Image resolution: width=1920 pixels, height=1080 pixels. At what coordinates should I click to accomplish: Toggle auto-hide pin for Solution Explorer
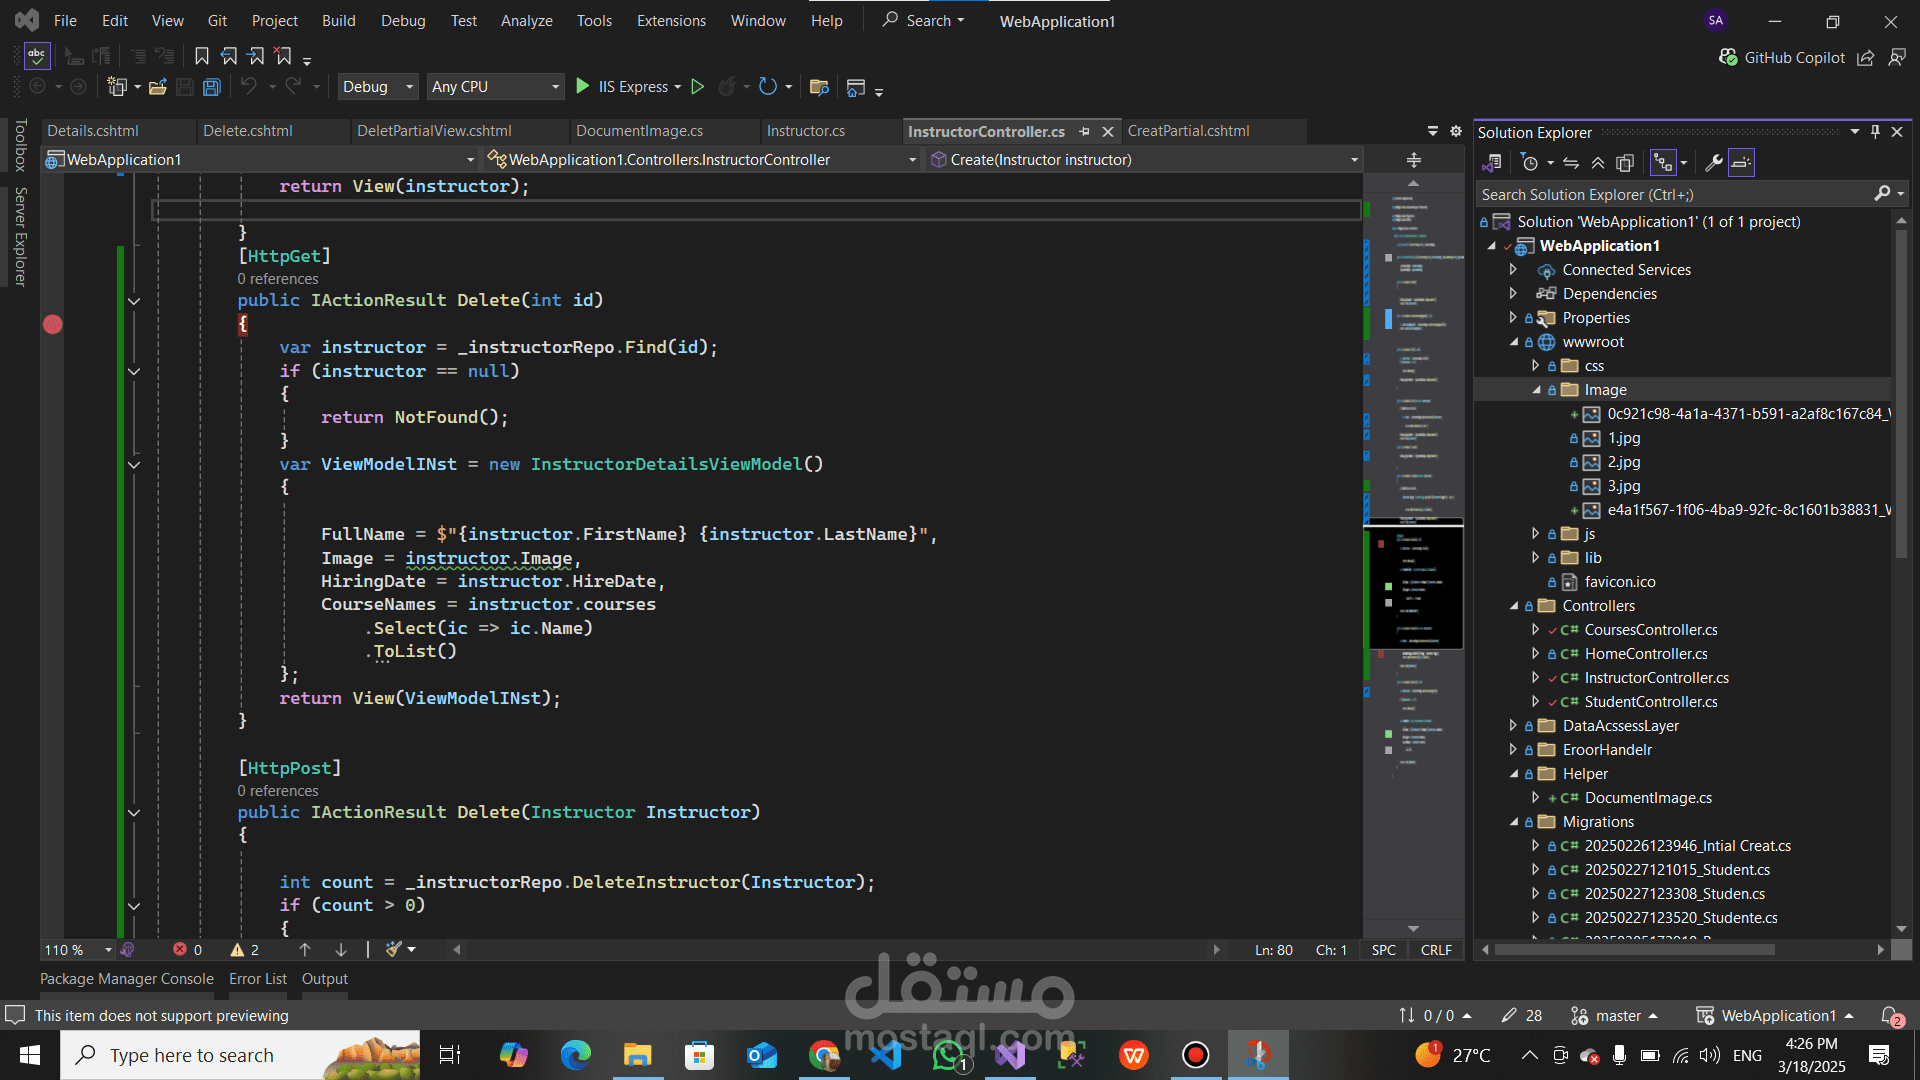(1876, 132)
